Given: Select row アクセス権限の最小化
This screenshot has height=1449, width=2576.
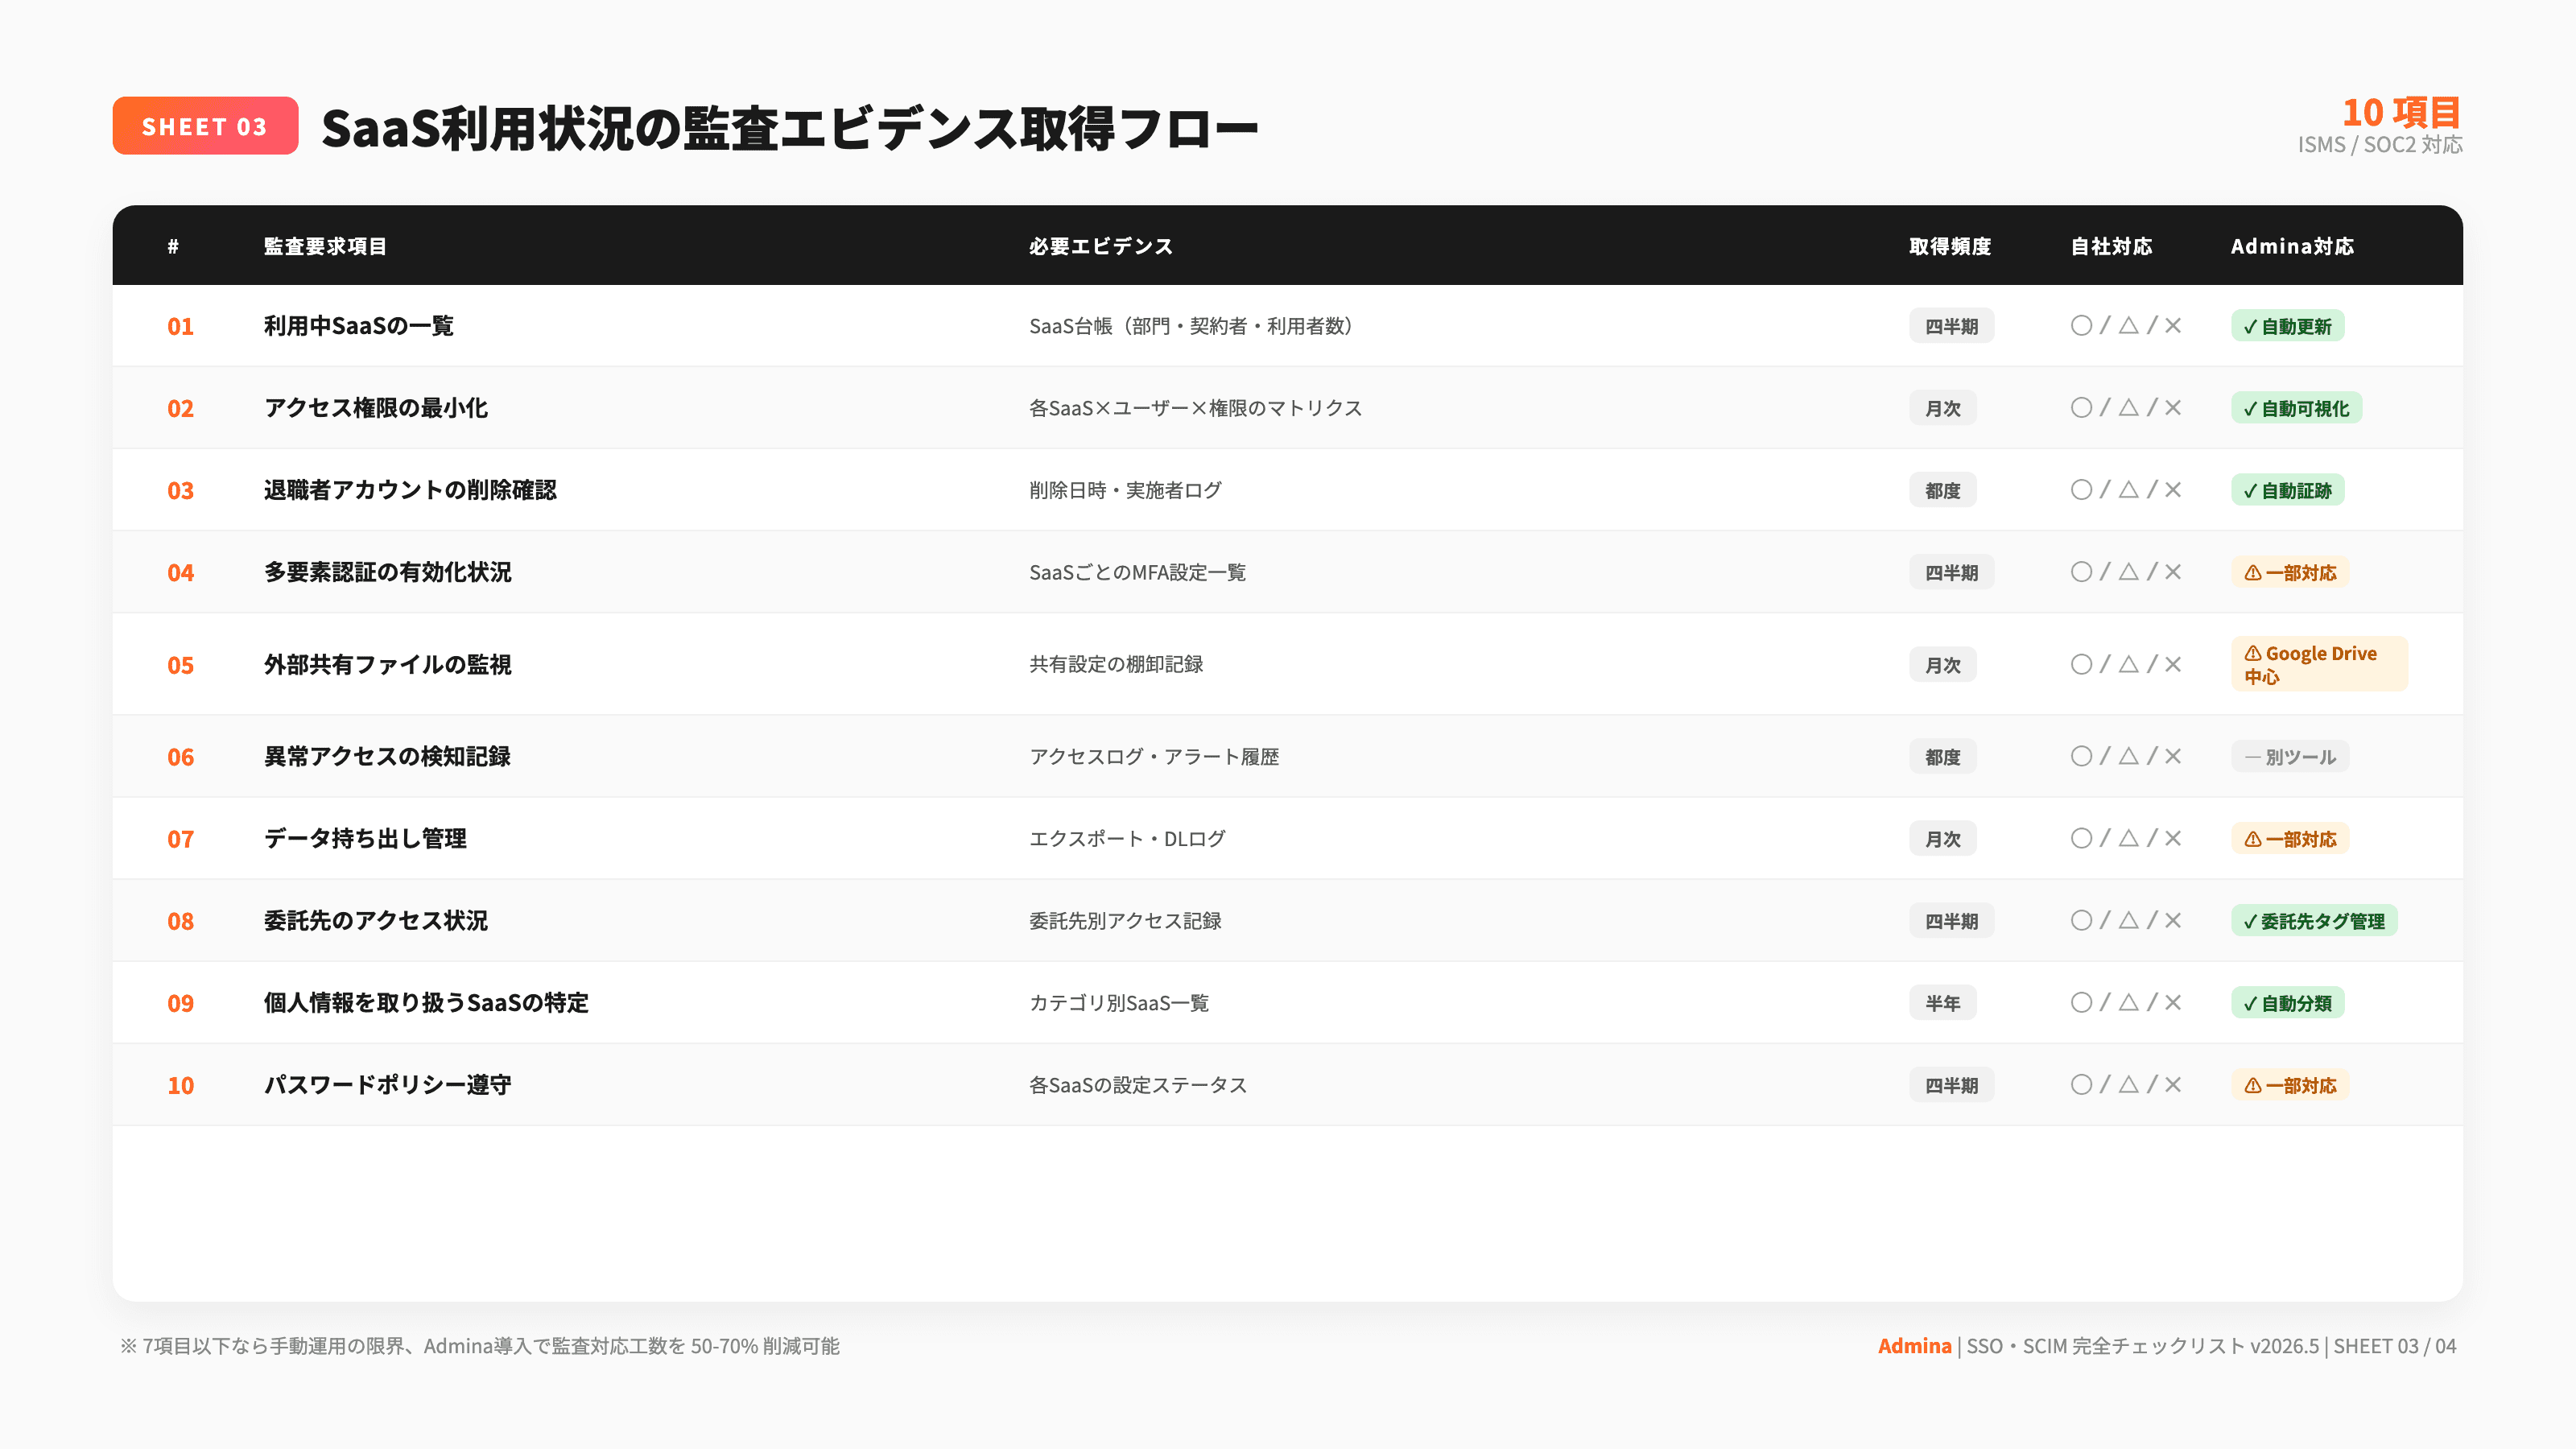Looking at the screenshot, I should point(1287,408).
